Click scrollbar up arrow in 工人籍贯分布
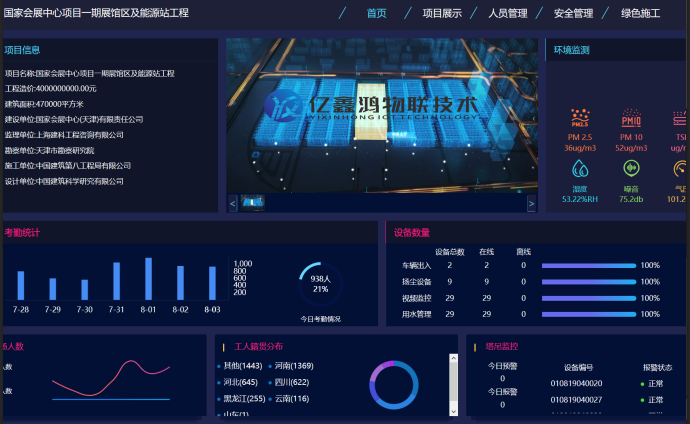 pos(453,358)
